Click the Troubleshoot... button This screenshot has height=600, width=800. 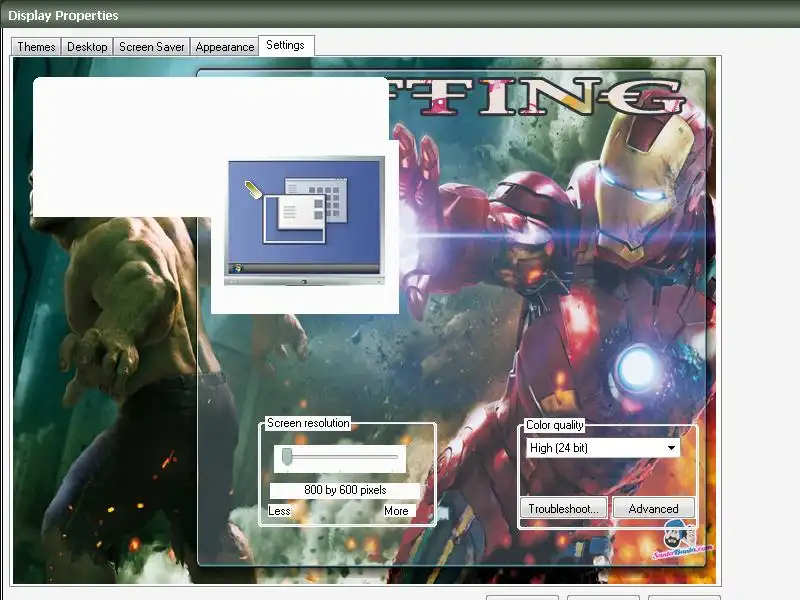click(x=564, y=509)
